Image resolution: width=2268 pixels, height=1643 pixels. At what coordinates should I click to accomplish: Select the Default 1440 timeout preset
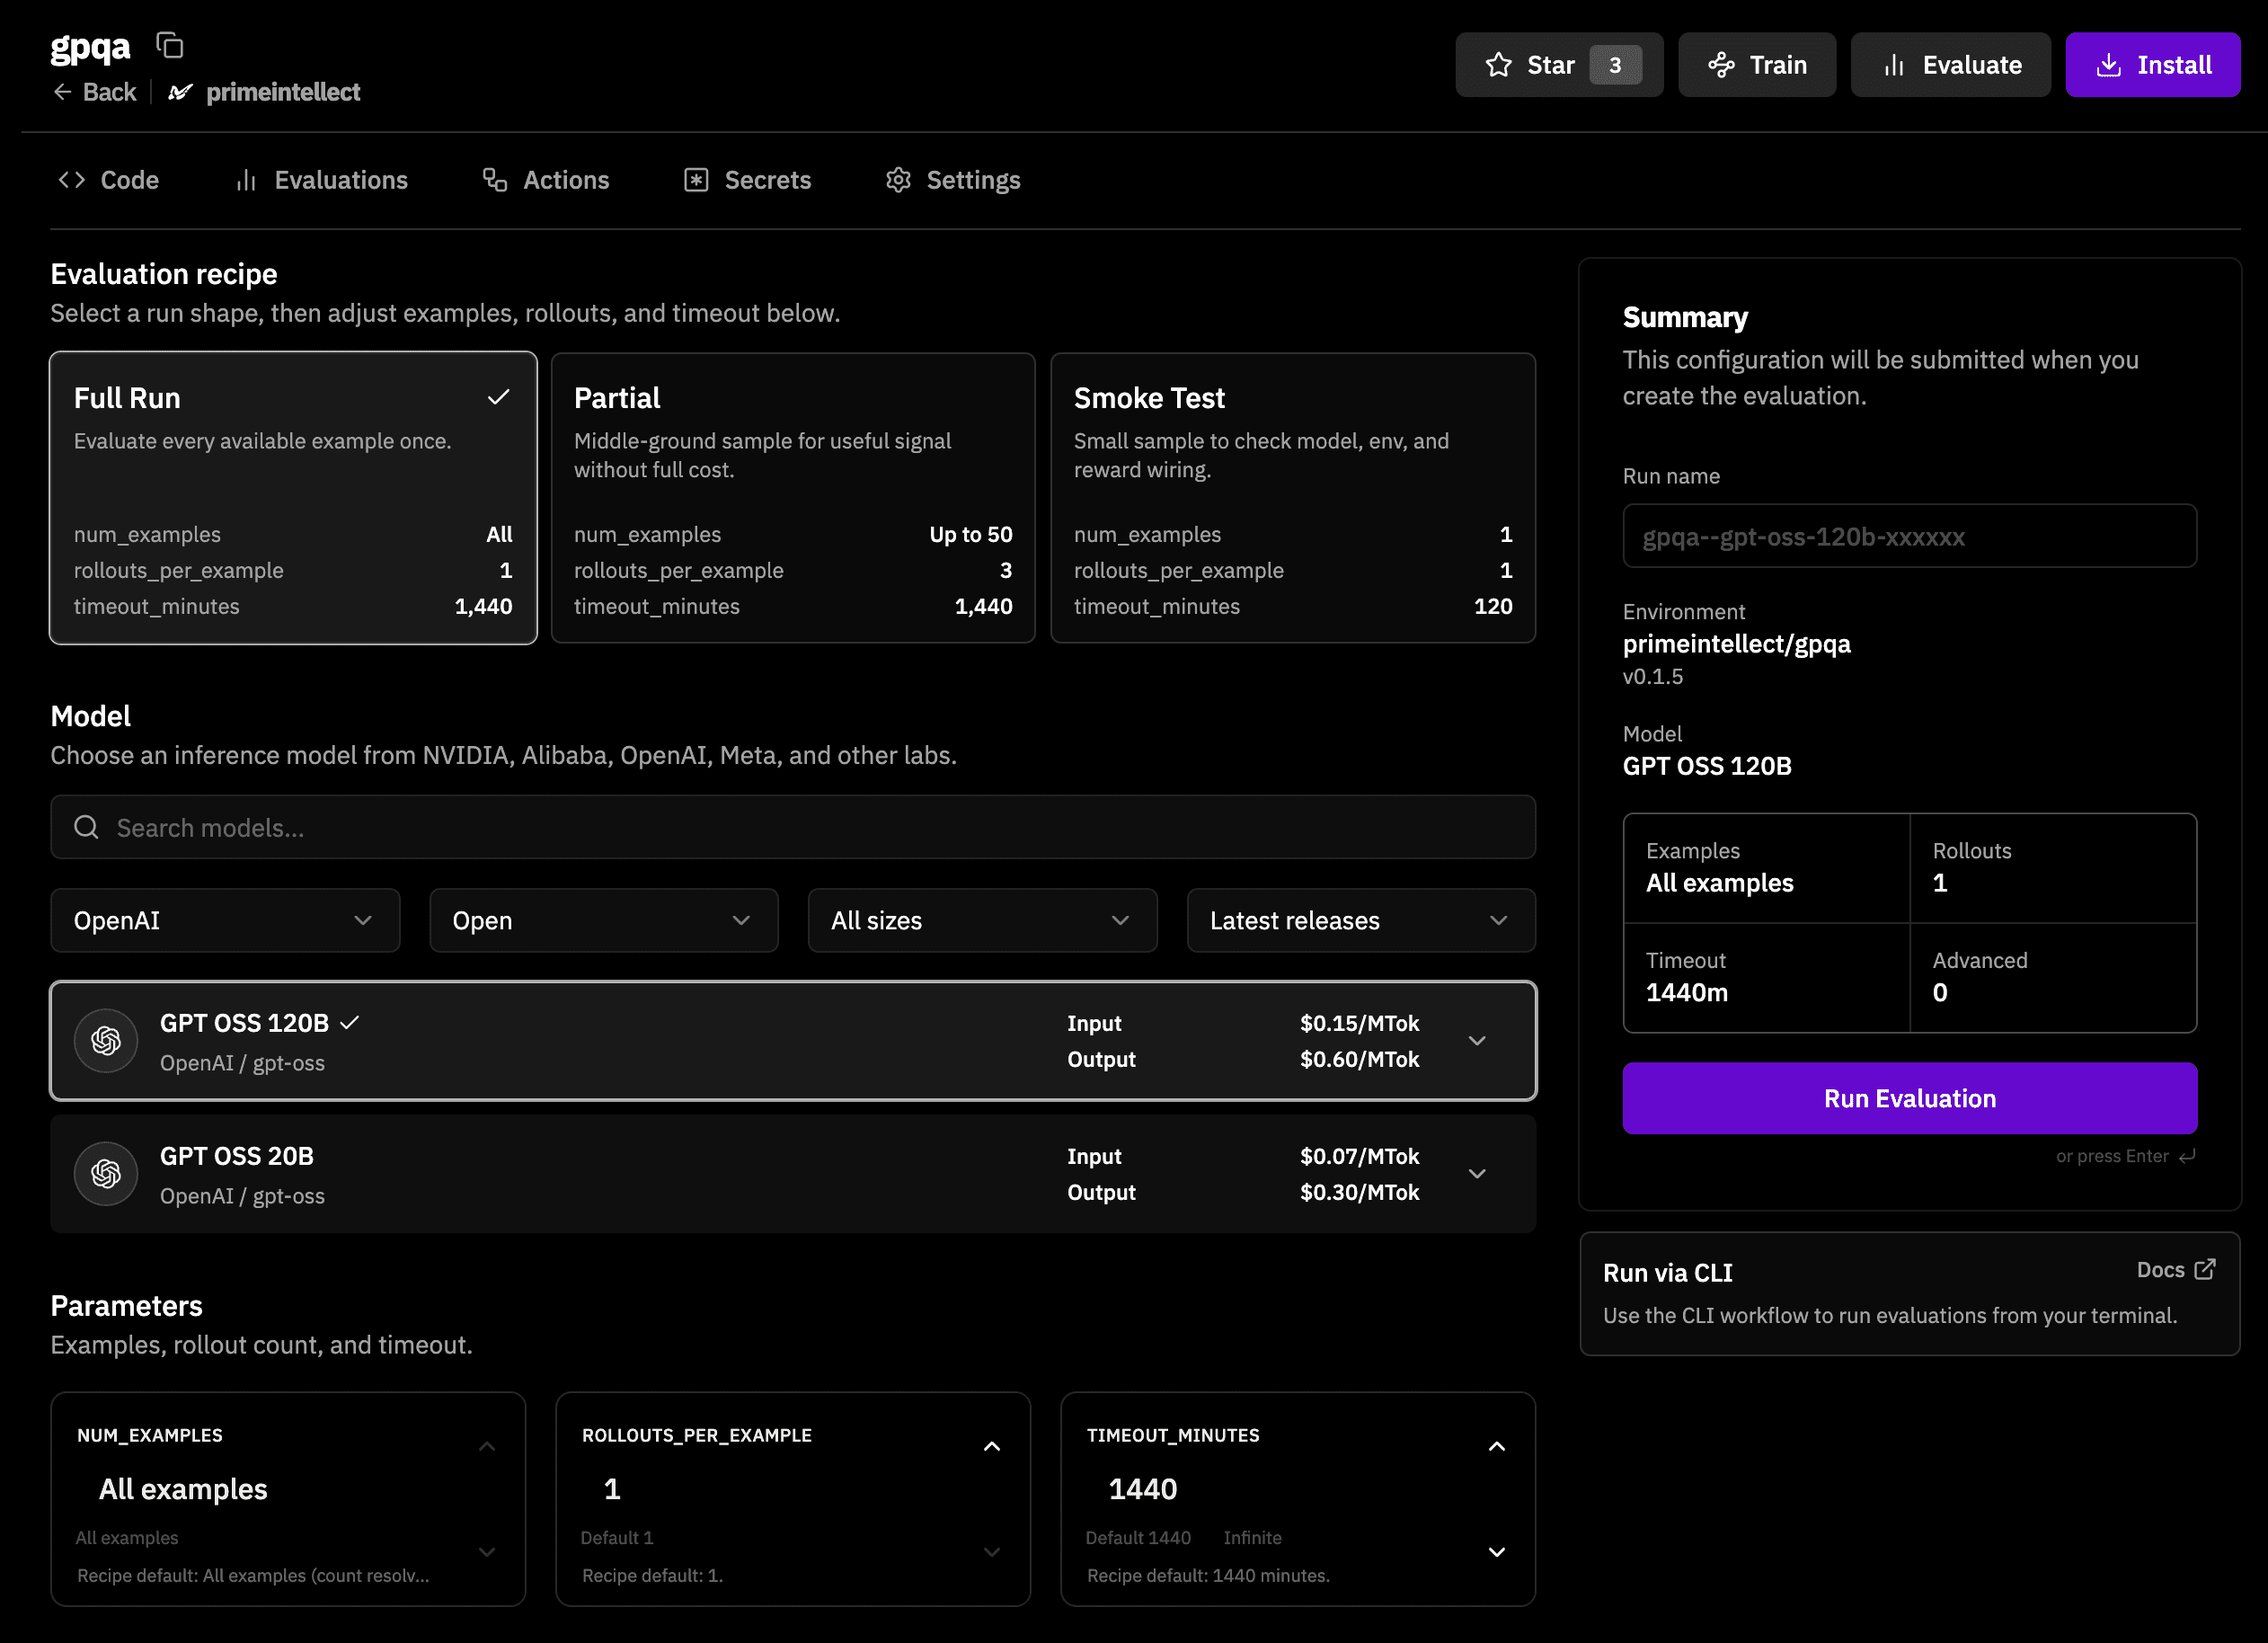pos(1138,1538)
